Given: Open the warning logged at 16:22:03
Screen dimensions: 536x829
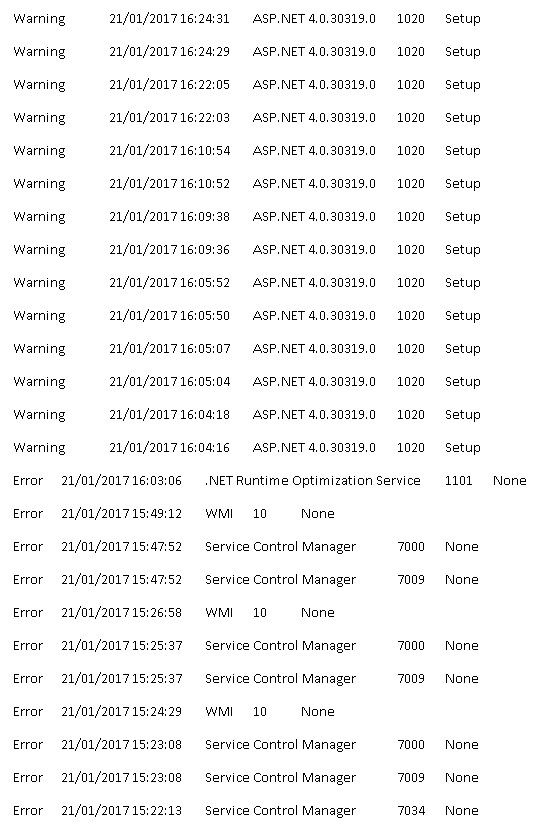Looking at the screenshot, I should pos(247,117).
